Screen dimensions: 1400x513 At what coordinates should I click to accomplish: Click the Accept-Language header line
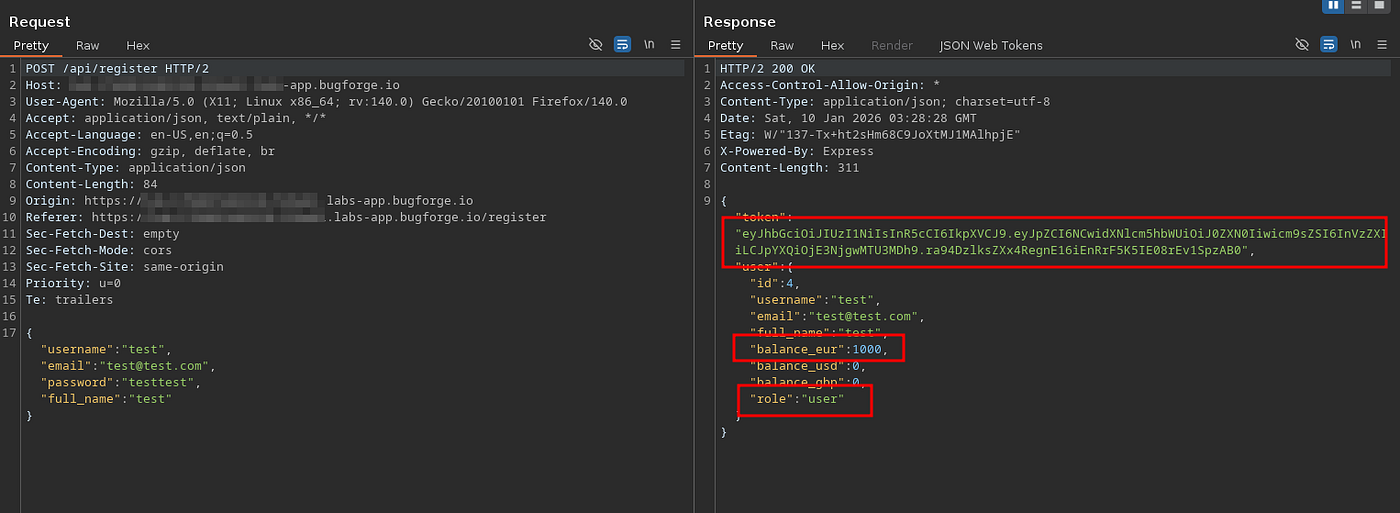tap(139, 134)
